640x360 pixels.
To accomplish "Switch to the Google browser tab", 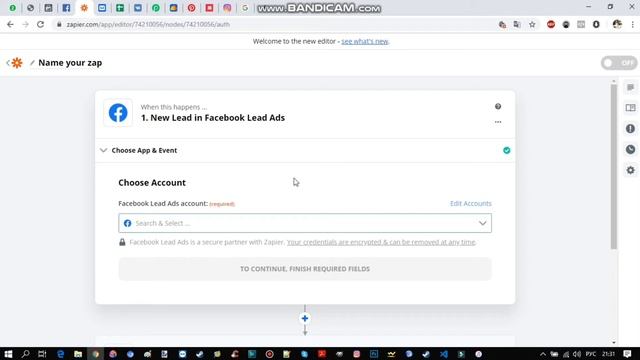I will click(245, 8).
